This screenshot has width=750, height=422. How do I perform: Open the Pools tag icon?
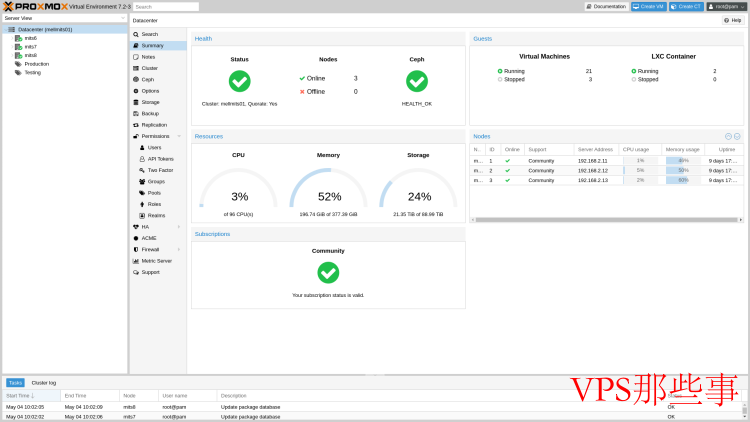142,193
